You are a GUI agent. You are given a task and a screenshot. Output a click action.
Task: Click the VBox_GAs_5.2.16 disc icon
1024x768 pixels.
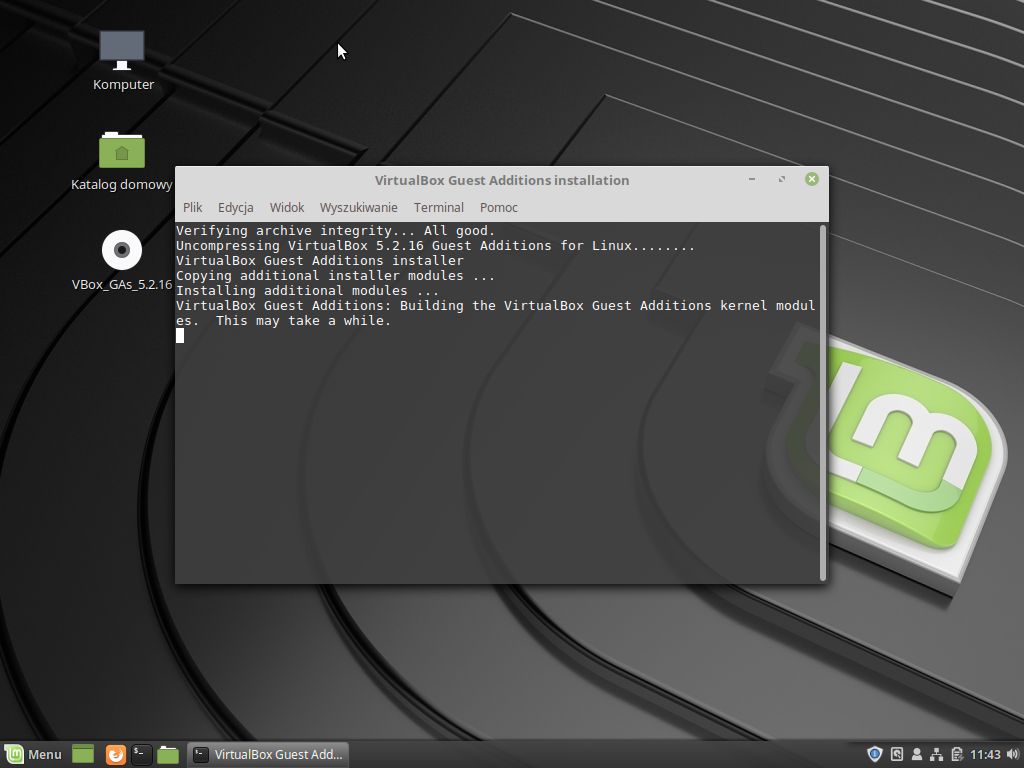point(122,250)
